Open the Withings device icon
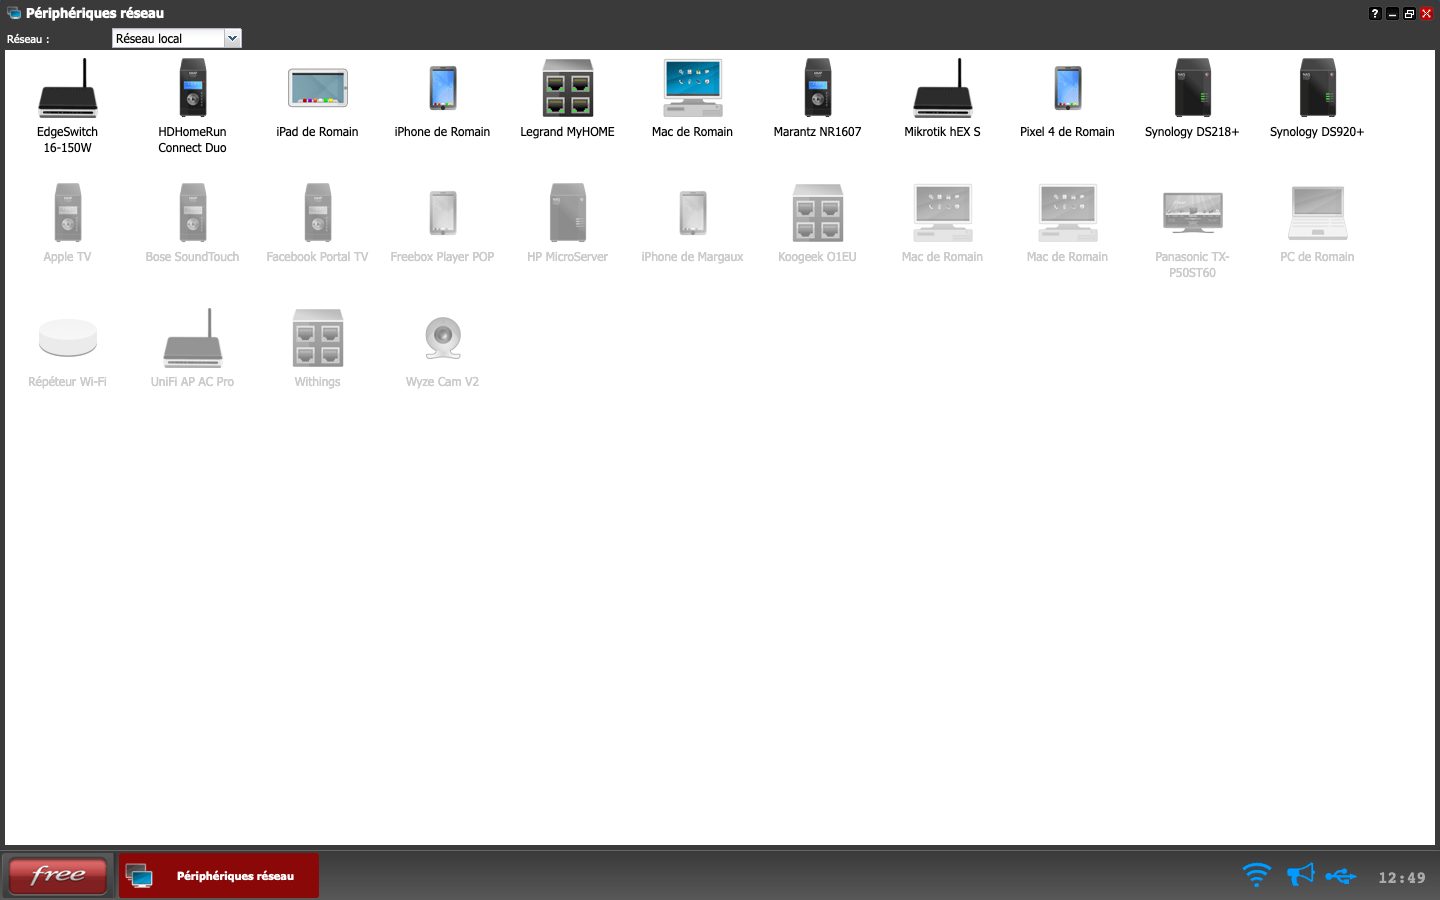 [317, 338]
